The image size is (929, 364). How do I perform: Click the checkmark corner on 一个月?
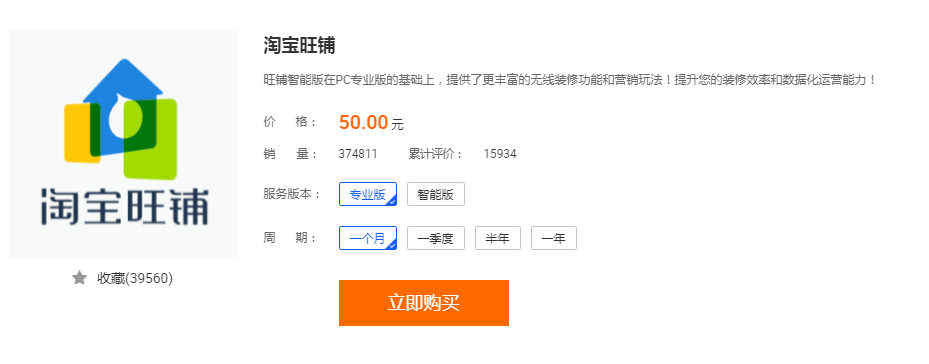click(x=392, y=245)
